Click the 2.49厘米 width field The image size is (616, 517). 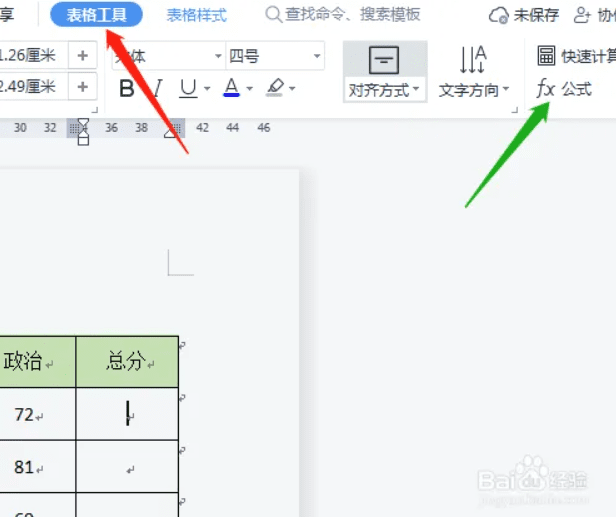(x=33, y=86)
